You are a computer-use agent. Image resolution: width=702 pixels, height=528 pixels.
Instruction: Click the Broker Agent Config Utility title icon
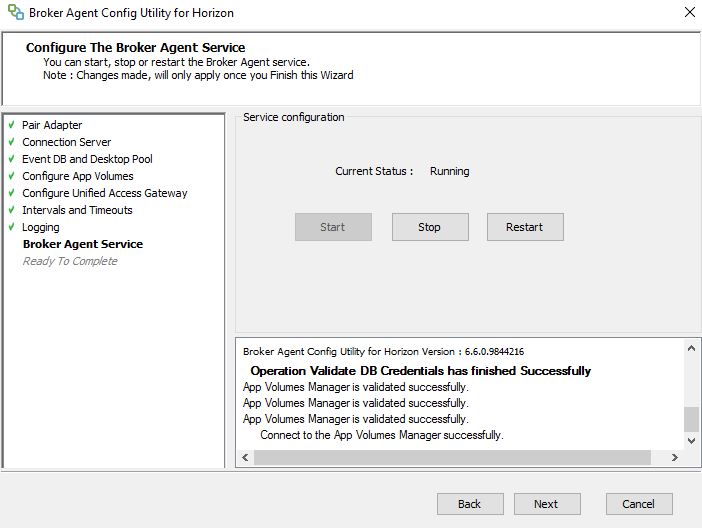16,12
